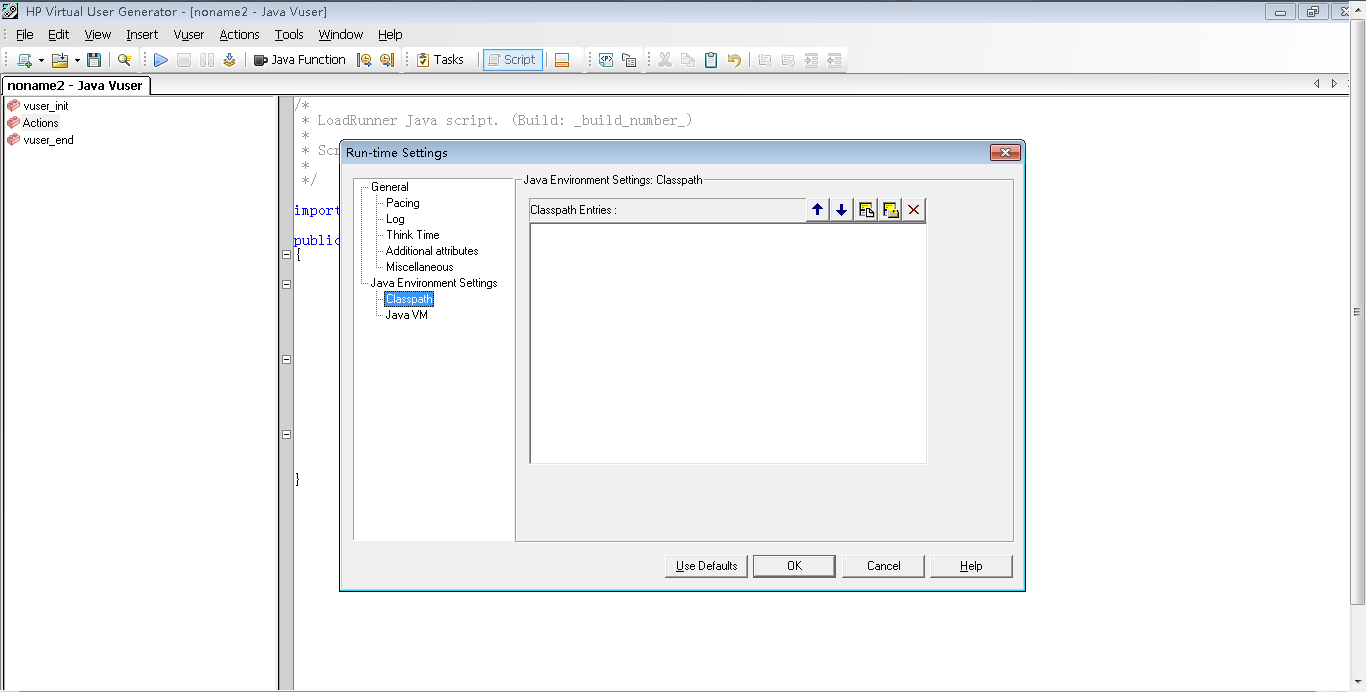Viewport: 1366px width, 692px height.
Task: Expand the arrow beside Open Script icon
Action: [x=77, y=60]
